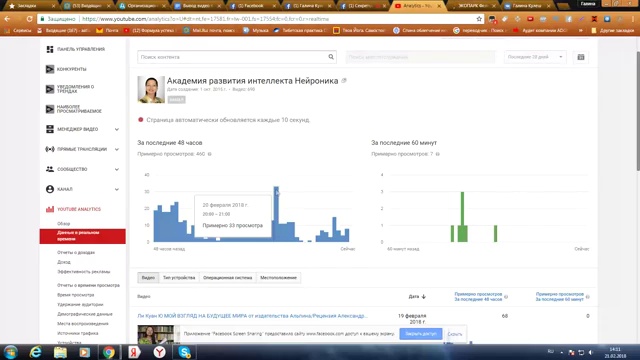Screen dimensions: 640x360
Task: Sort by the Дата column arrow
Action: click(424, 297)
